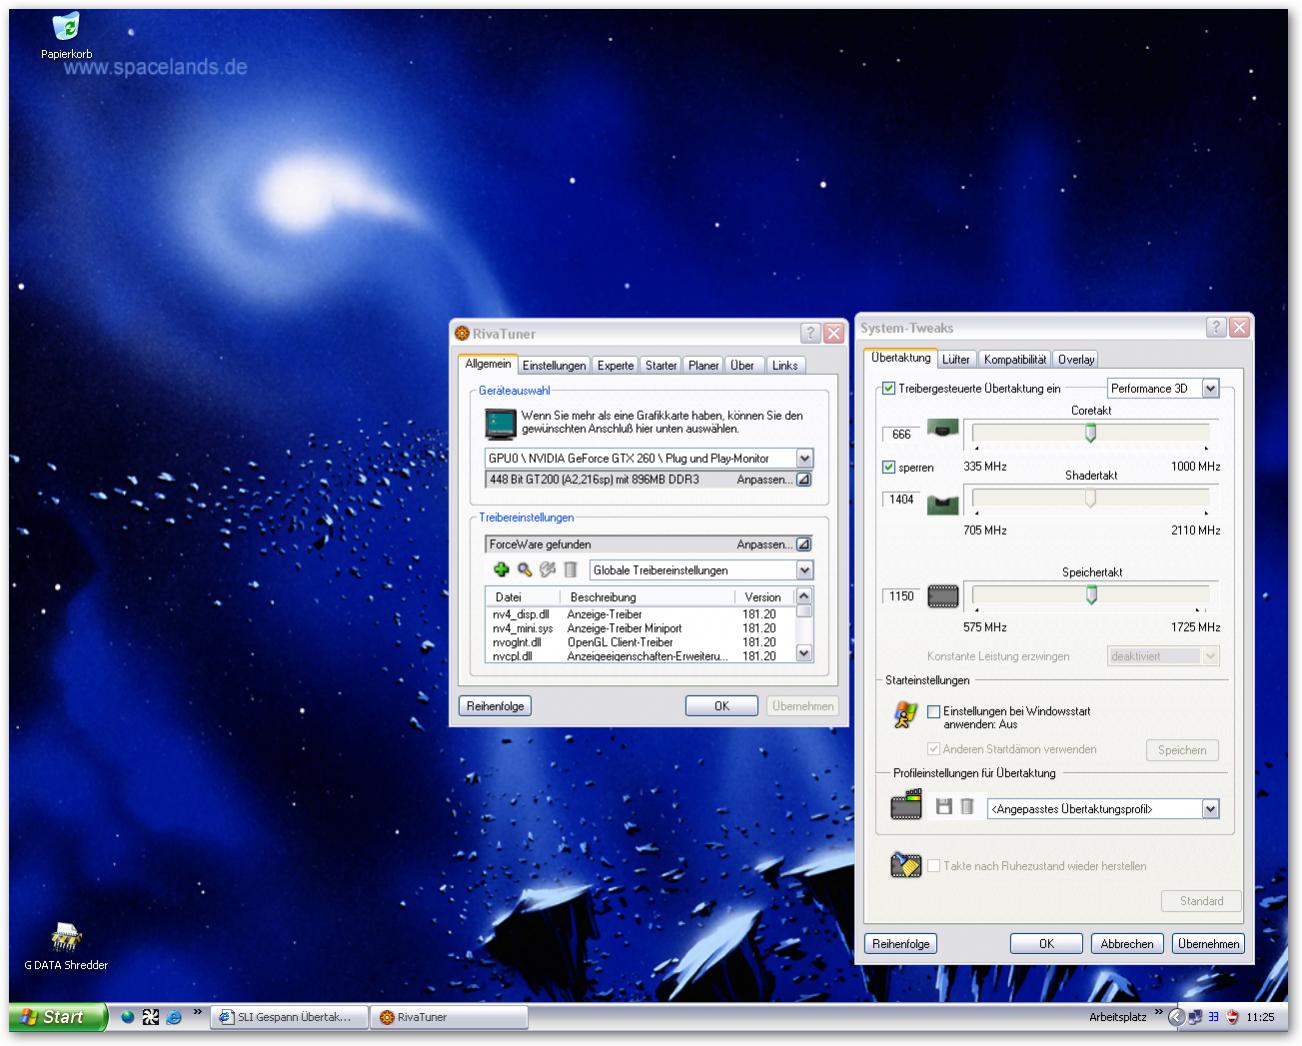Click the restore-clocks broom icon near Takte nach Ruhezustand
Screen dimensions: 1302x1046
(x=906, y=865)
